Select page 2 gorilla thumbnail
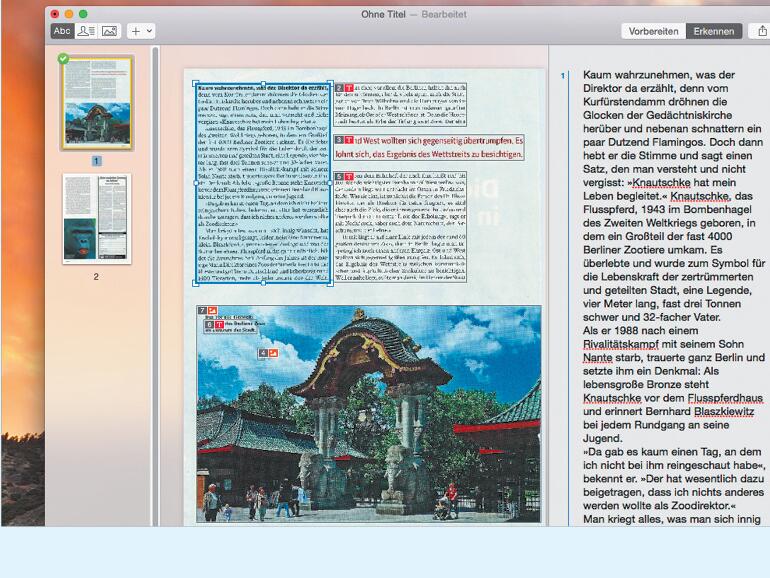The width and height of the screenshot is (770, 578). click(97, 219)
